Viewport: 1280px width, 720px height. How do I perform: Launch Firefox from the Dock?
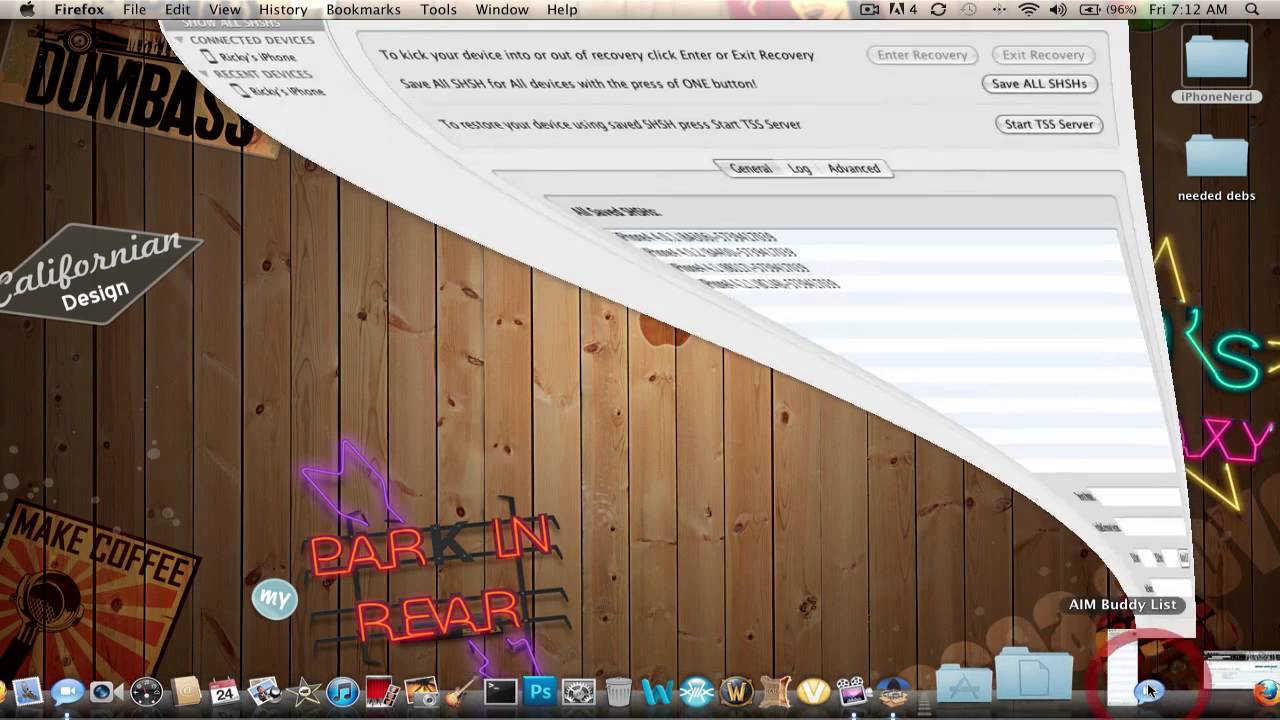click(x=1266, y=691)
